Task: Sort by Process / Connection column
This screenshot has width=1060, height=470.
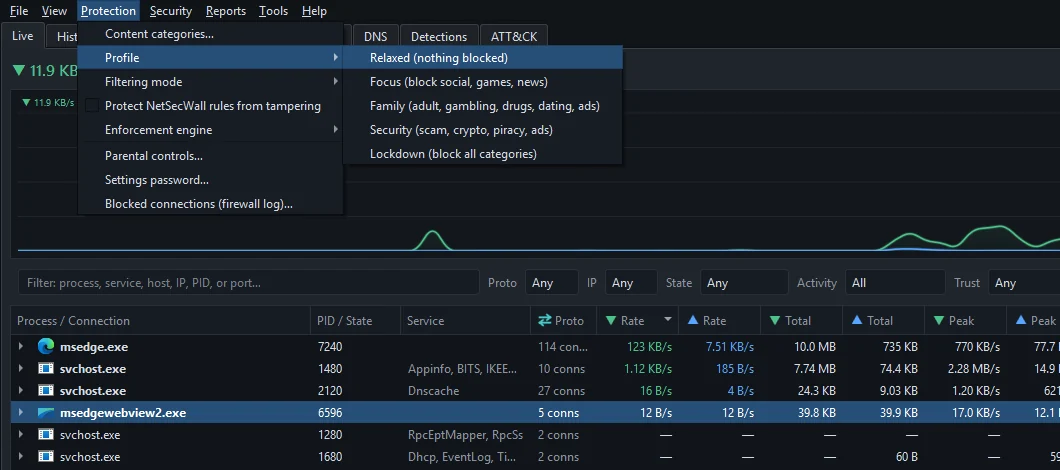Action: tap(161, 321)
